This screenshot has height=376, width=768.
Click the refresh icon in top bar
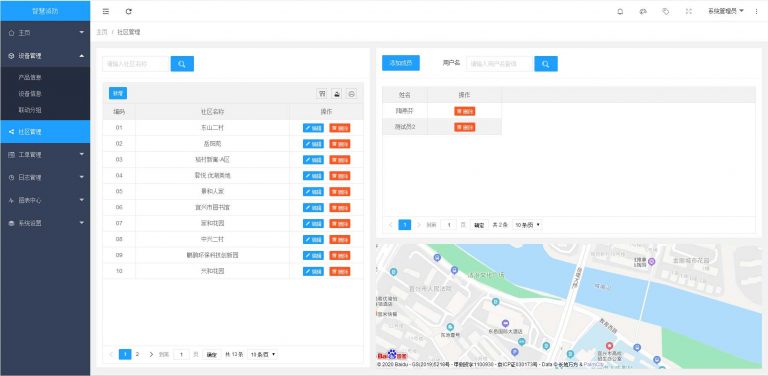[x=128, y=11]
